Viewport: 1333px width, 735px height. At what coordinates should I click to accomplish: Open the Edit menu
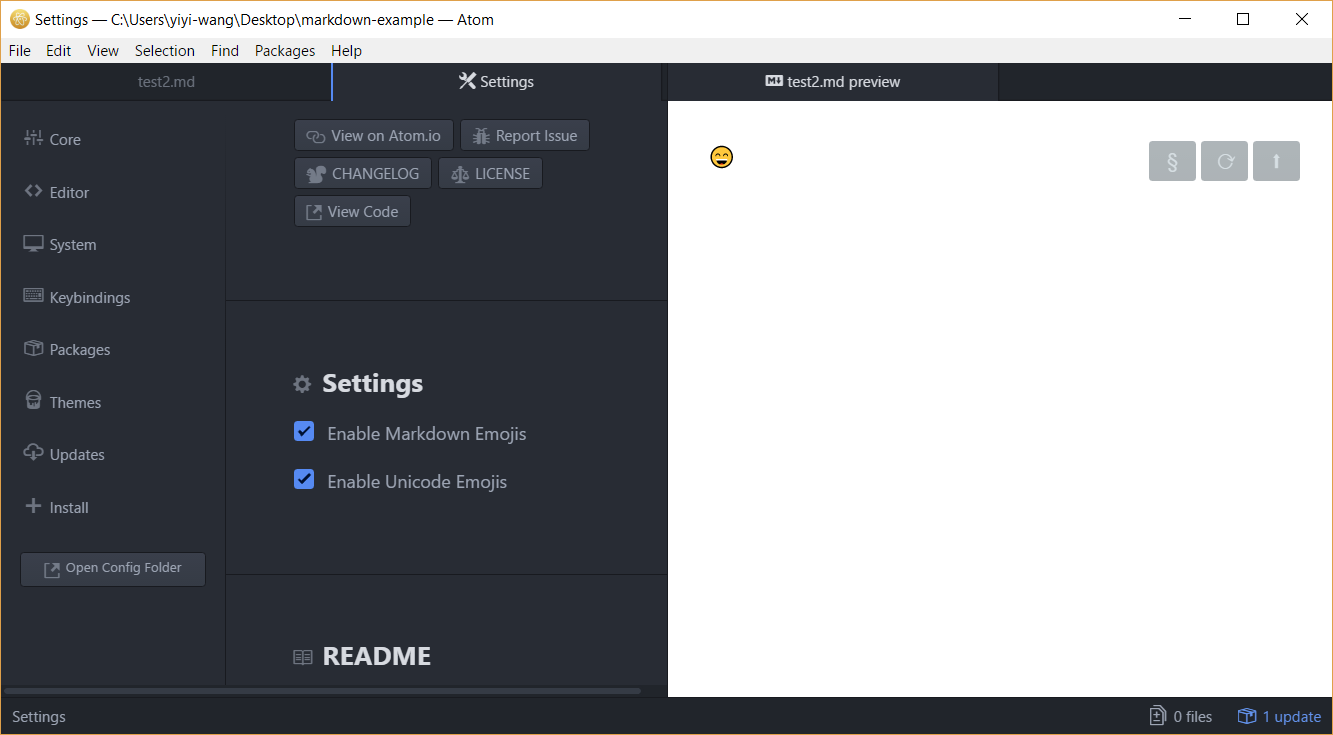click(x=59, y=50)
